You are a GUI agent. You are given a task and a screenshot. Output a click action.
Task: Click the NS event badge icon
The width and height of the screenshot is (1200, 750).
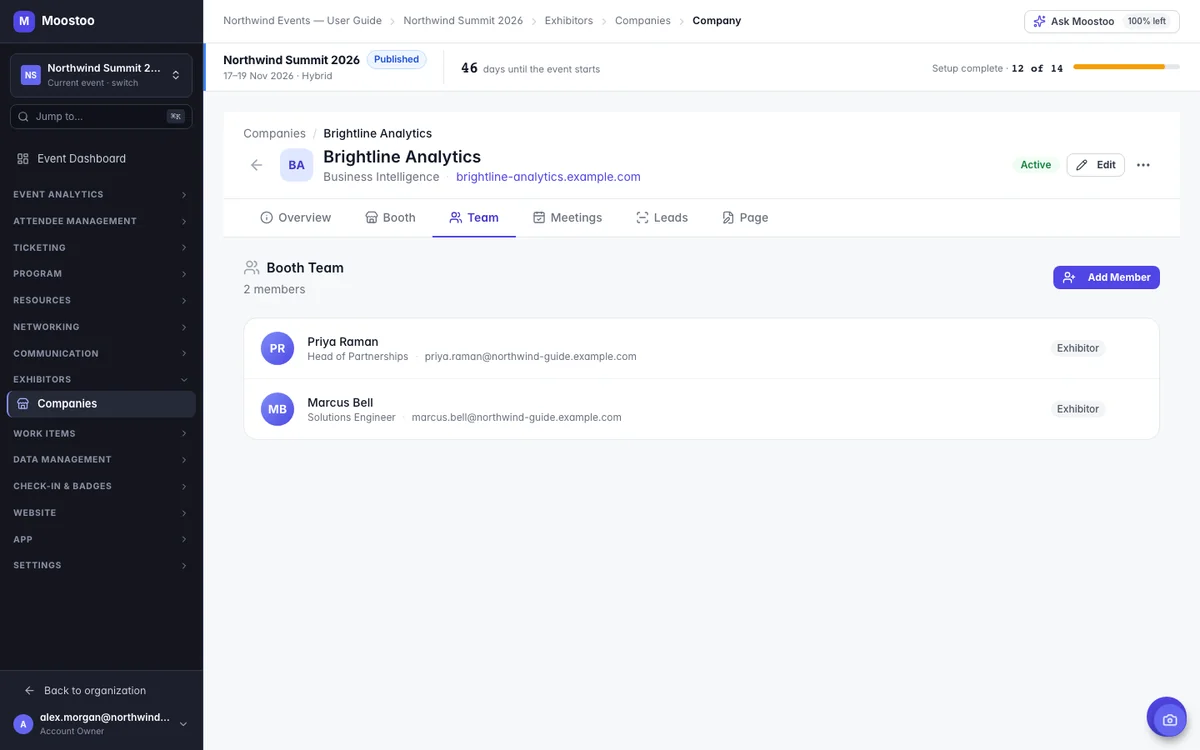[31, 75]
